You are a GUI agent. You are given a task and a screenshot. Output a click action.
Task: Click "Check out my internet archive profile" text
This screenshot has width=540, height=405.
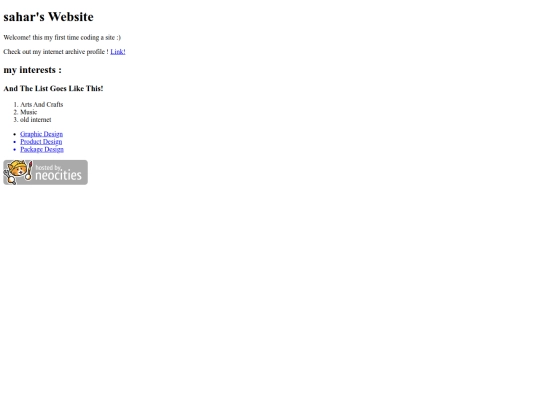(x=54, y=52)
